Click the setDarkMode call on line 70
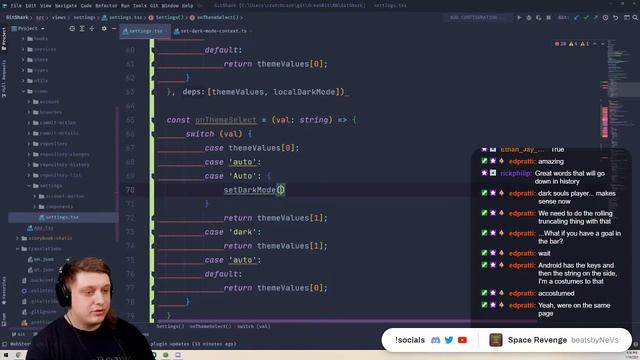This screenshot has height=360, width=640. [249, 190]
